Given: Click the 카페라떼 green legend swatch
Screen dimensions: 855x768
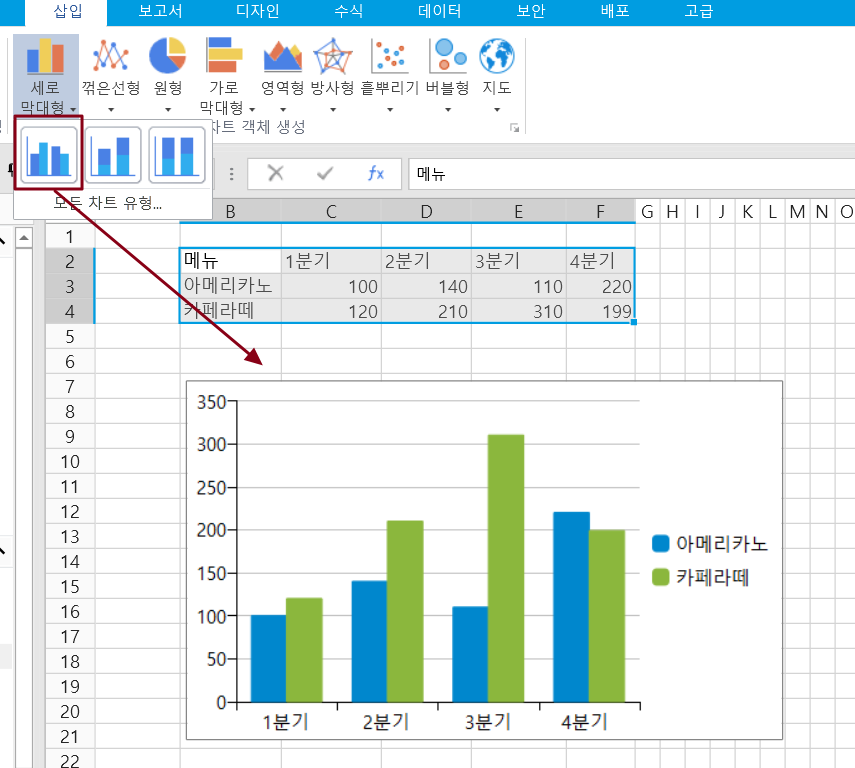Looking at the screenshot, I should [x=660, y=577].
